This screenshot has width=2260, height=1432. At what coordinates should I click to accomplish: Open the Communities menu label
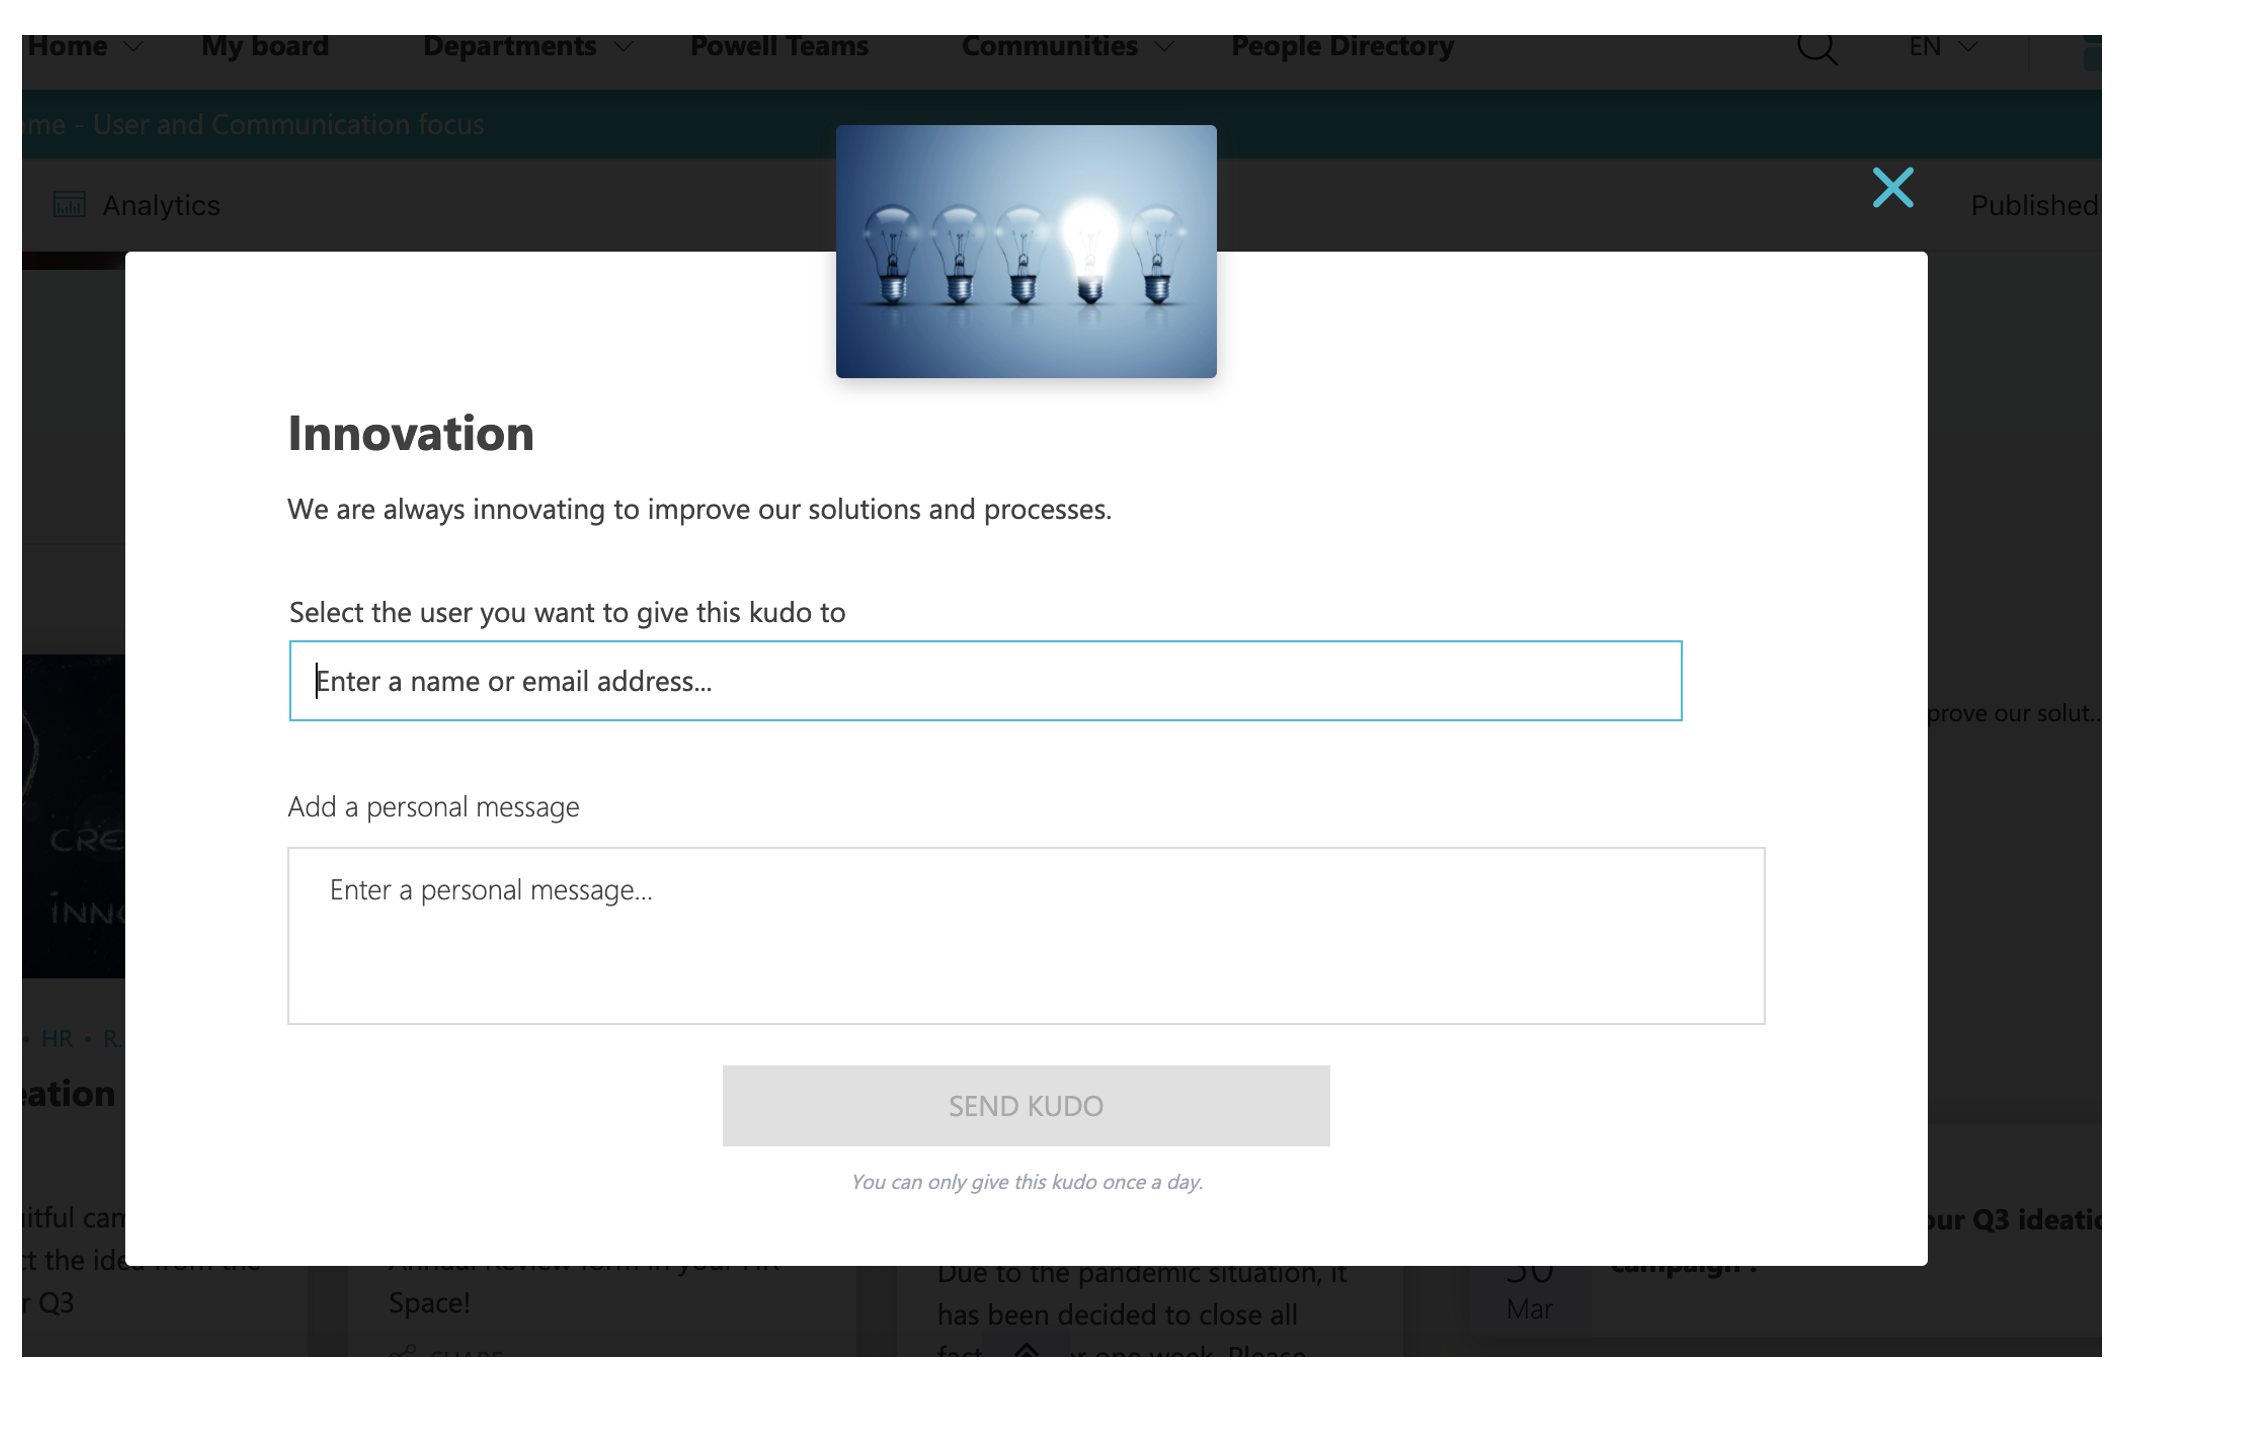tap(1049, 46)
